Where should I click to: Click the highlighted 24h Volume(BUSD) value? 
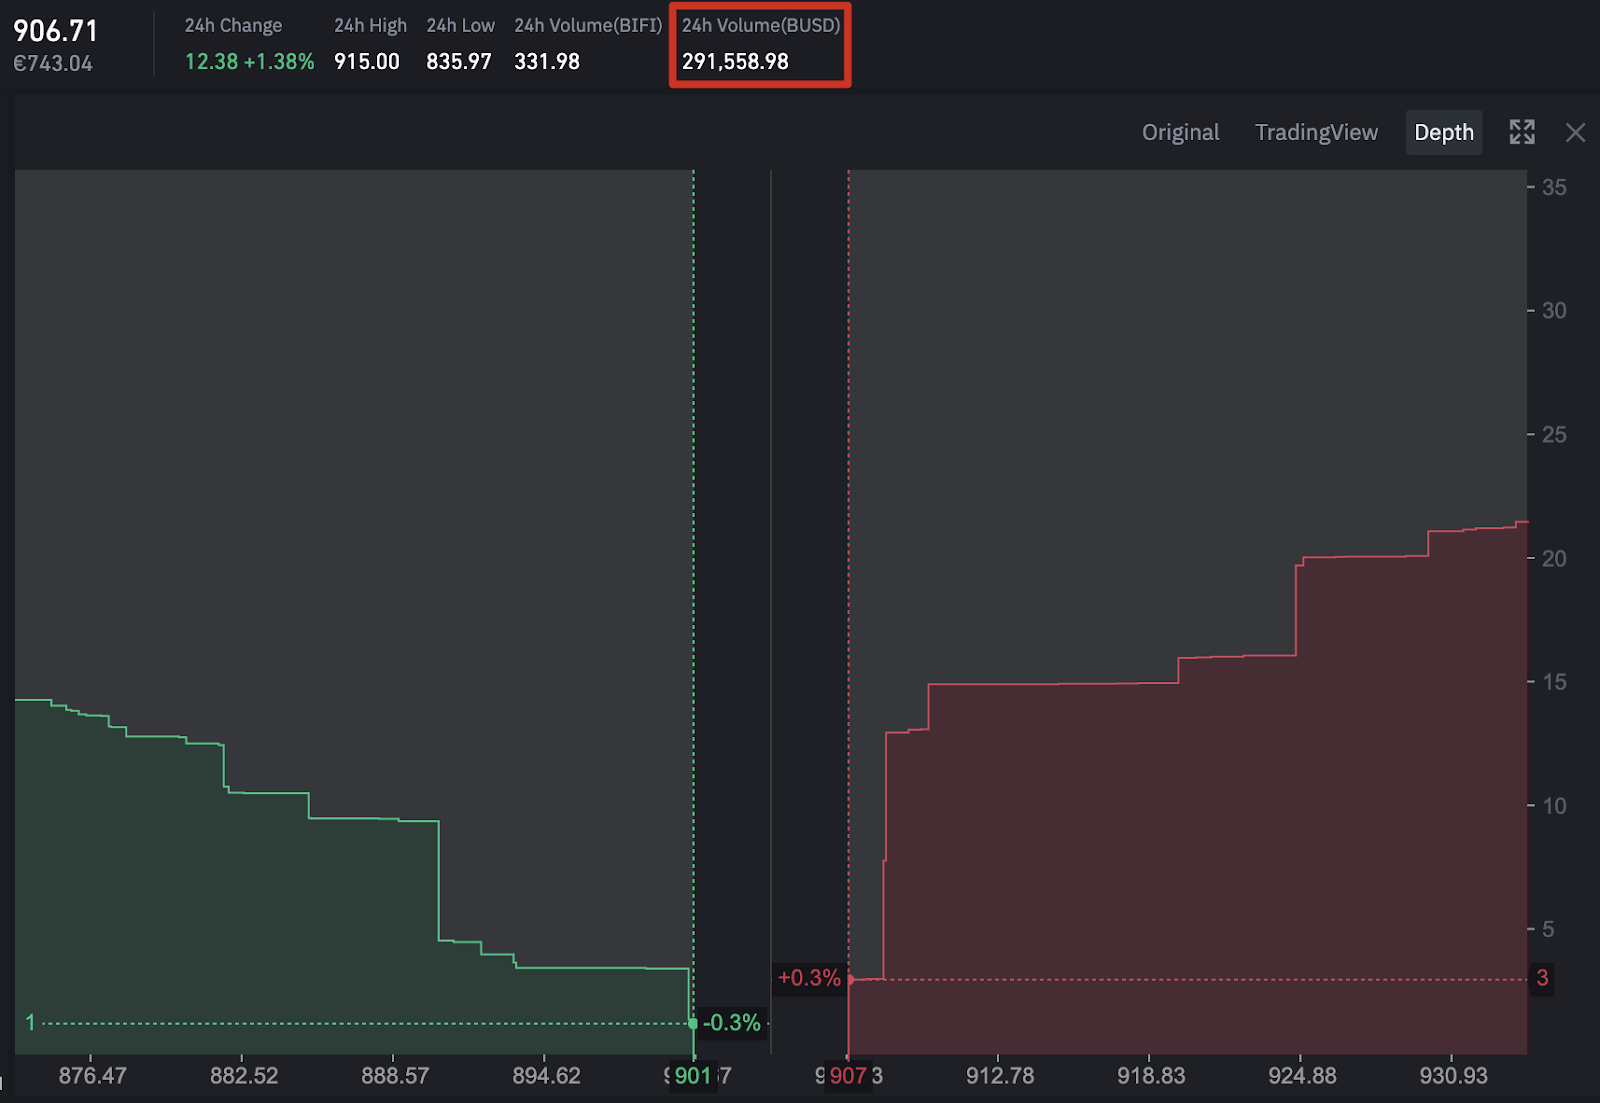click(736, 61)
